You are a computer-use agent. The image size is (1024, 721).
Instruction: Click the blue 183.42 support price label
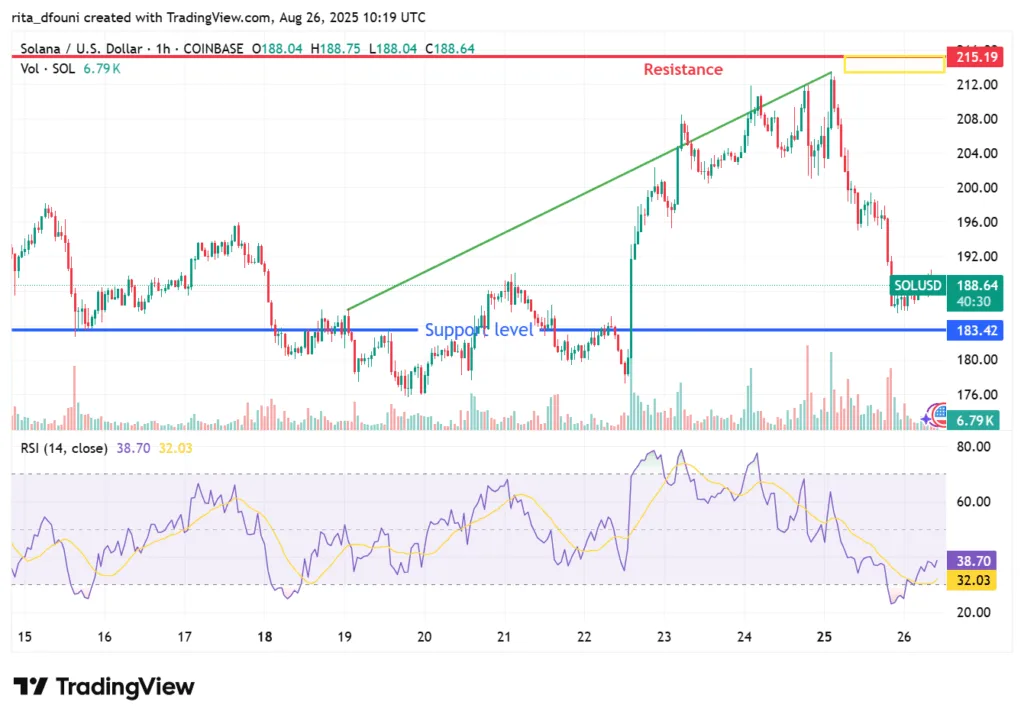(976, 330)
